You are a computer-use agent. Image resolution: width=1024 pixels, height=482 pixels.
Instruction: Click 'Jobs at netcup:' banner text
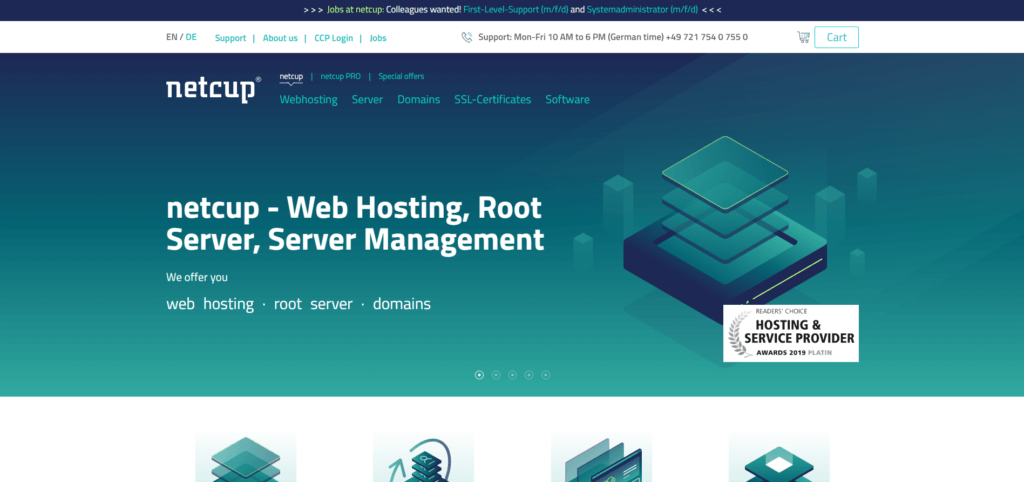point(355,10)
